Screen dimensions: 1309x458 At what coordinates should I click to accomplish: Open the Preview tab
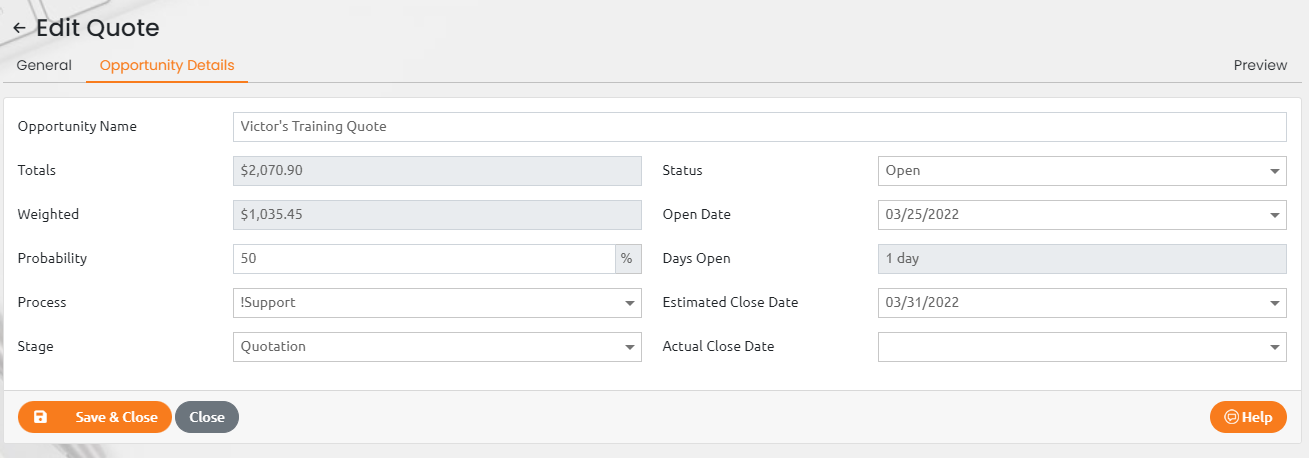tap(1260, 65)
